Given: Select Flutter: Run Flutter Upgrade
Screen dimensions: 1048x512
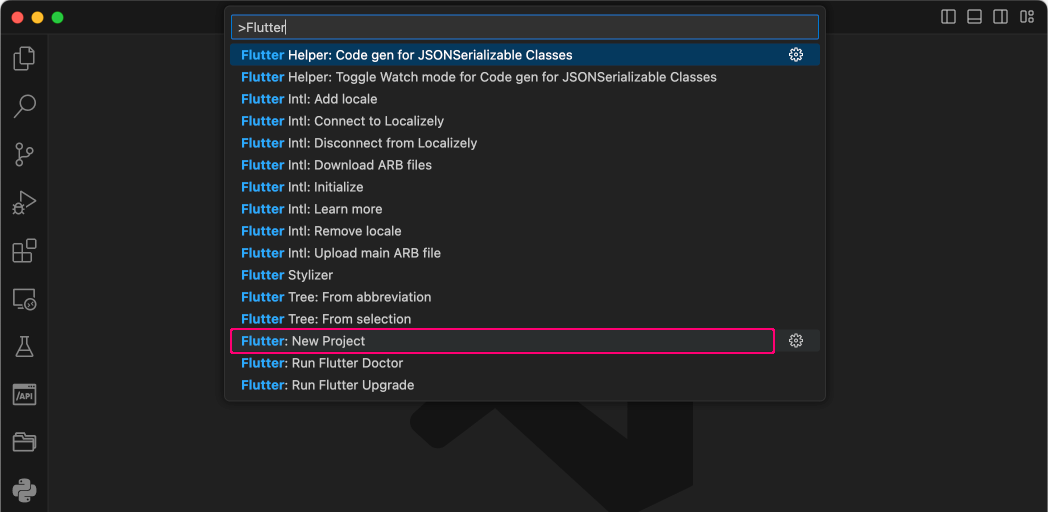Looking at the screenshot, I should pyautogui.click(x=525, y=385).
